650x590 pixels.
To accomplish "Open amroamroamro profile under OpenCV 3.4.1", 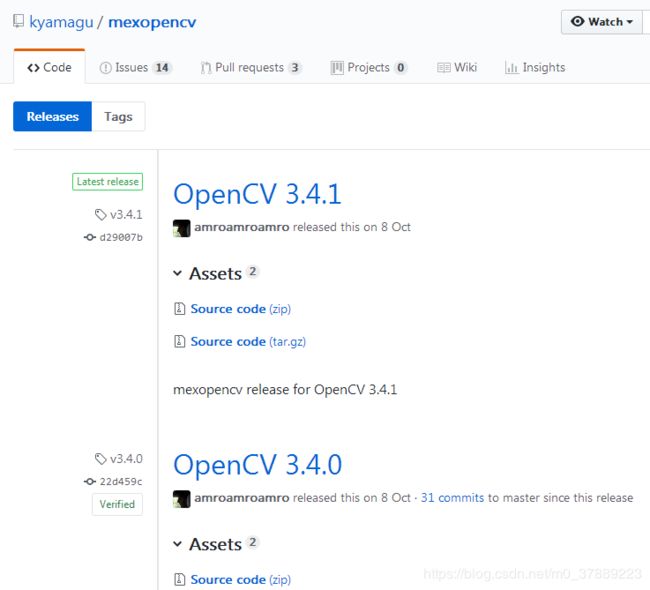I will click(242, 227).
